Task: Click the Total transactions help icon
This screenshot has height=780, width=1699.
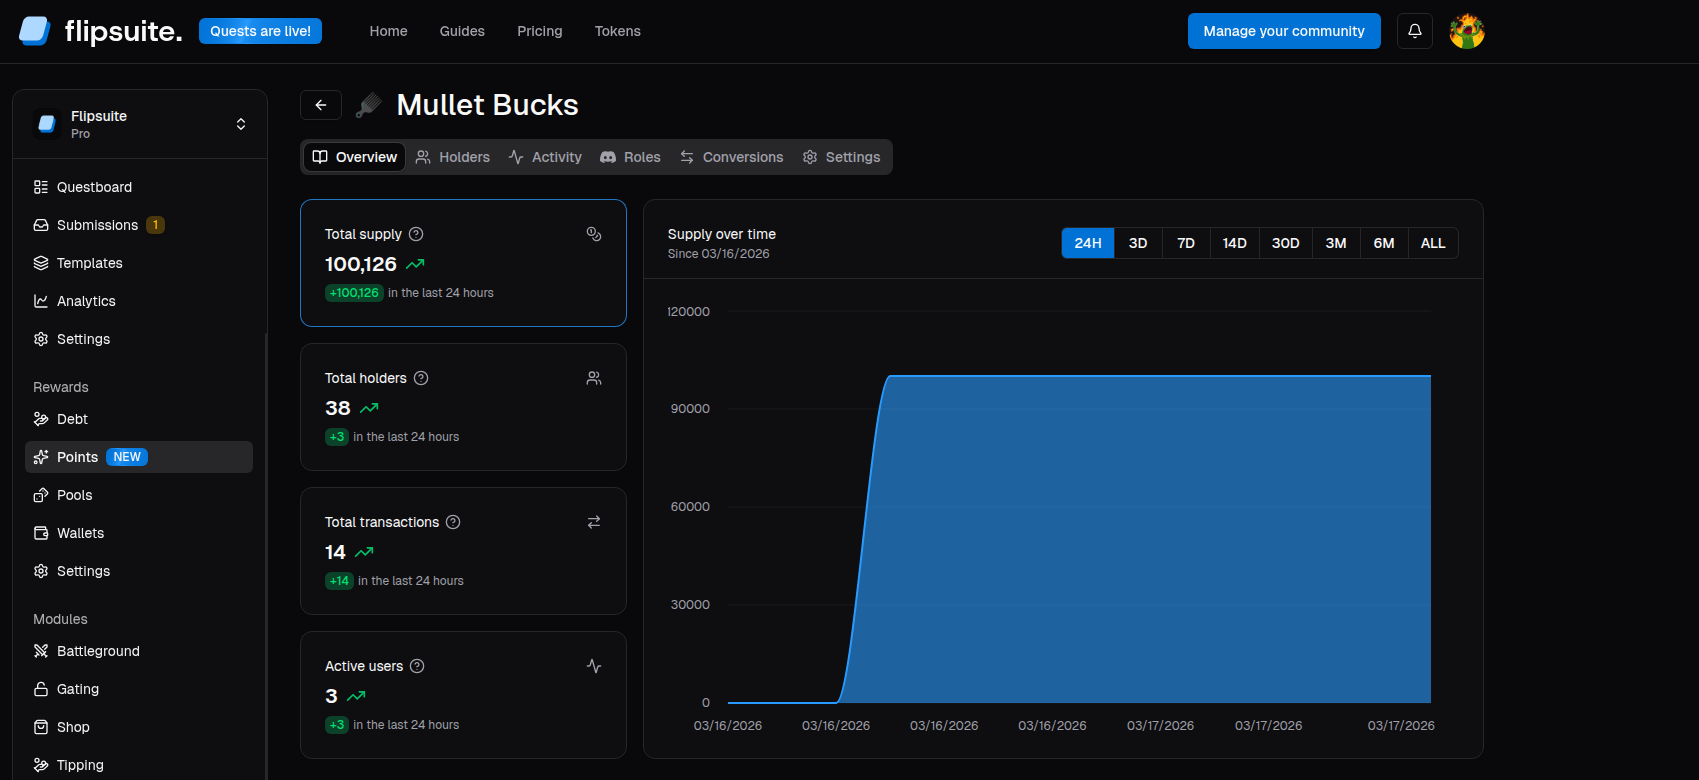Action: coord(453,522)
